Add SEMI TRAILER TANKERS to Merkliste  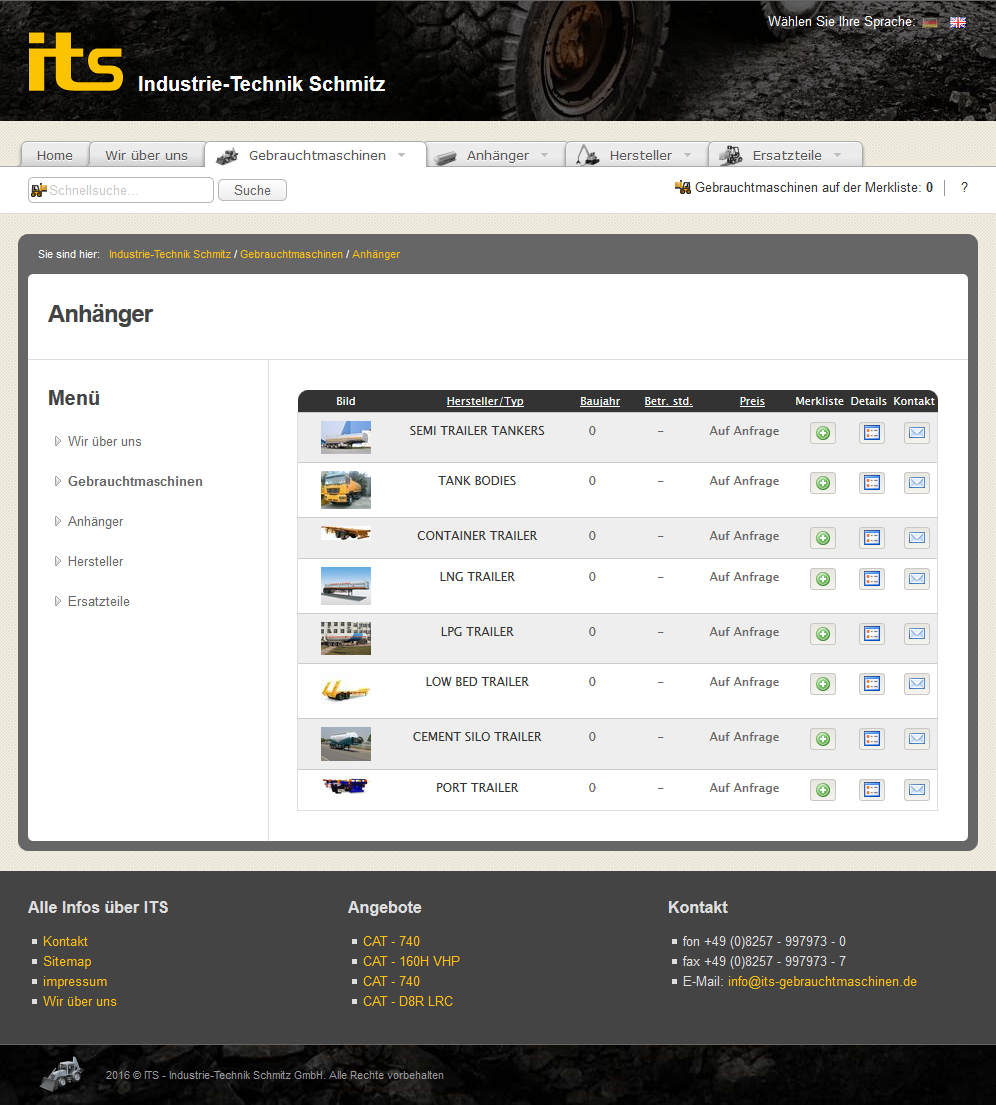(x=823, y=433)
